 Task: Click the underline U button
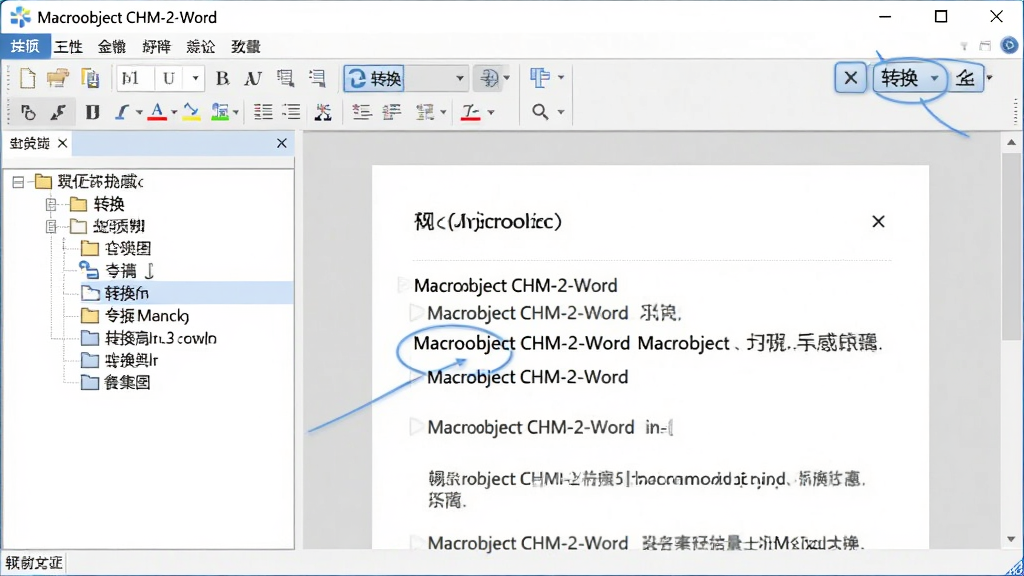(168, 78)
